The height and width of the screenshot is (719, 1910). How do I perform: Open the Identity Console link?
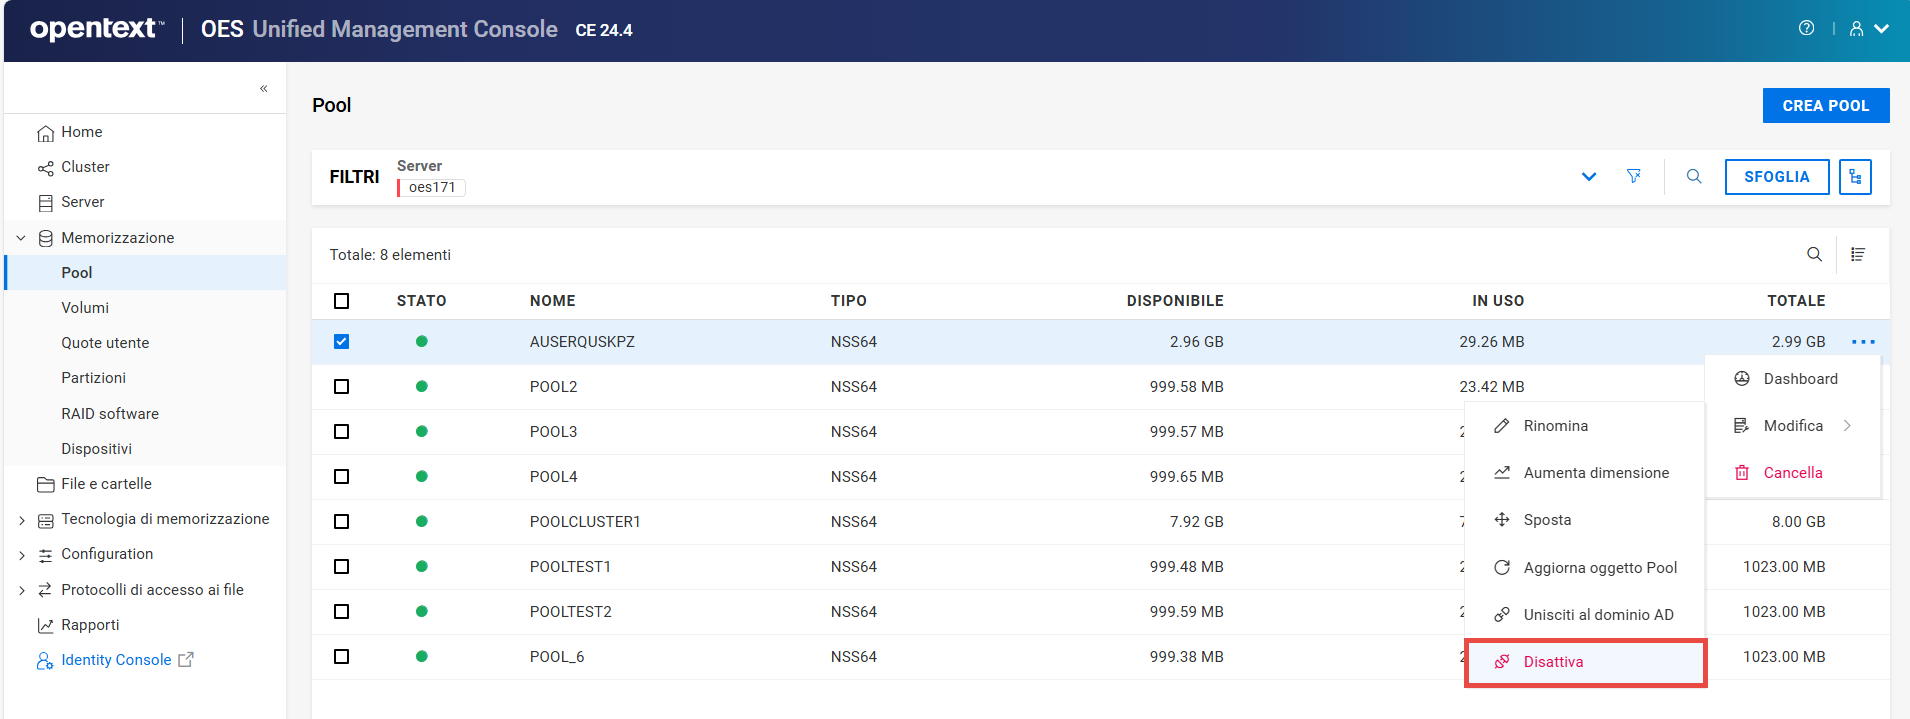coord(116,660)
